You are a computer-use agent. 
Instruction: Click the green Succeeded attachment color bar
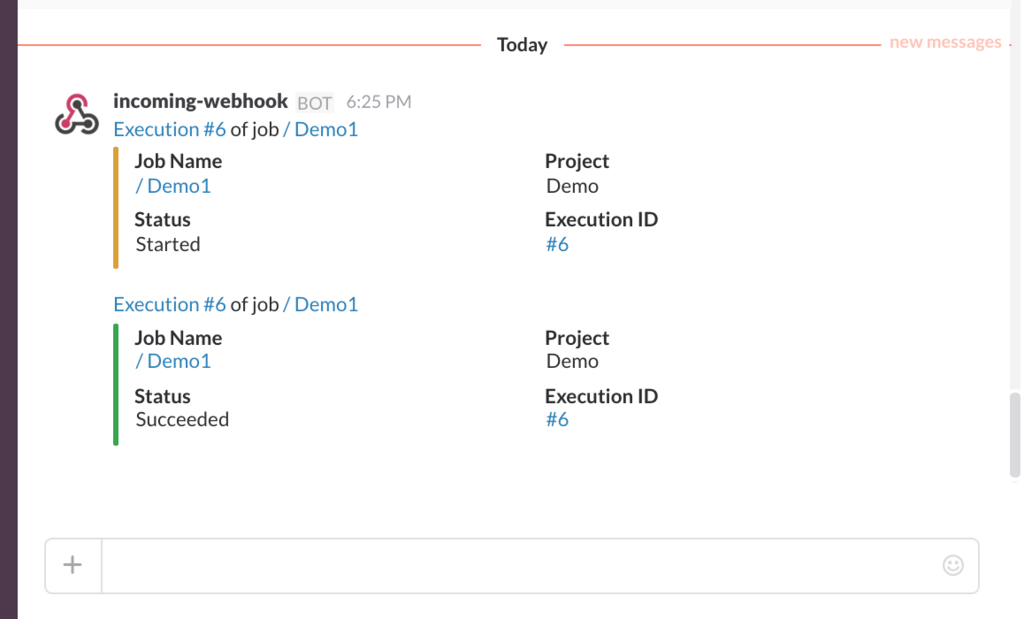pyautogui.click(x=116, y=384)
